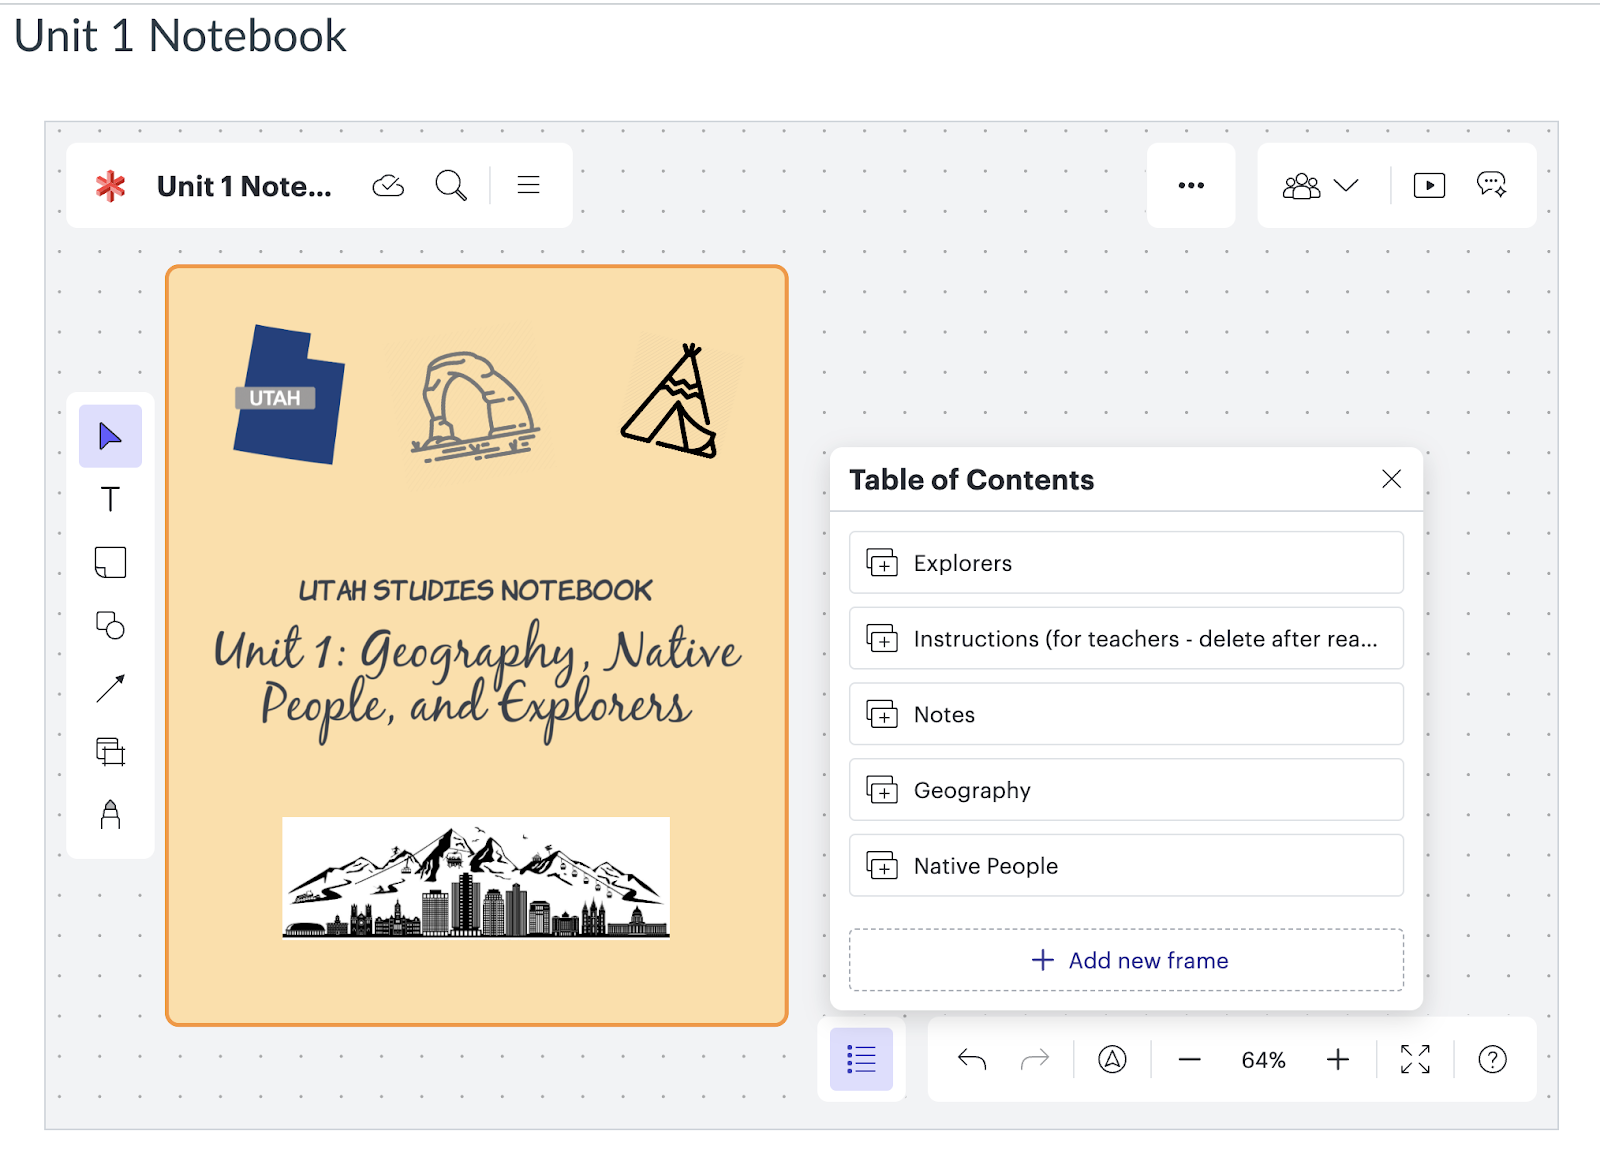Close the Table of Contents panel

[1391, 479]
